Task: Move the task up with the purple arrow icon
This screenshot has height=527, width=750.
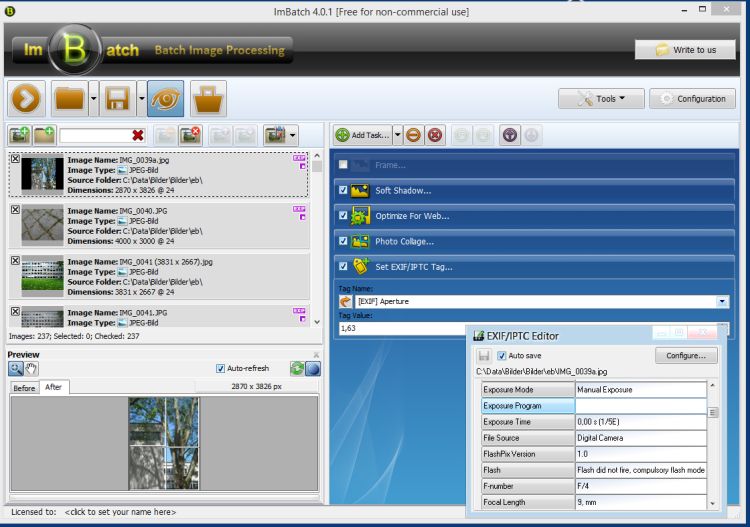Action: [510, 135]
